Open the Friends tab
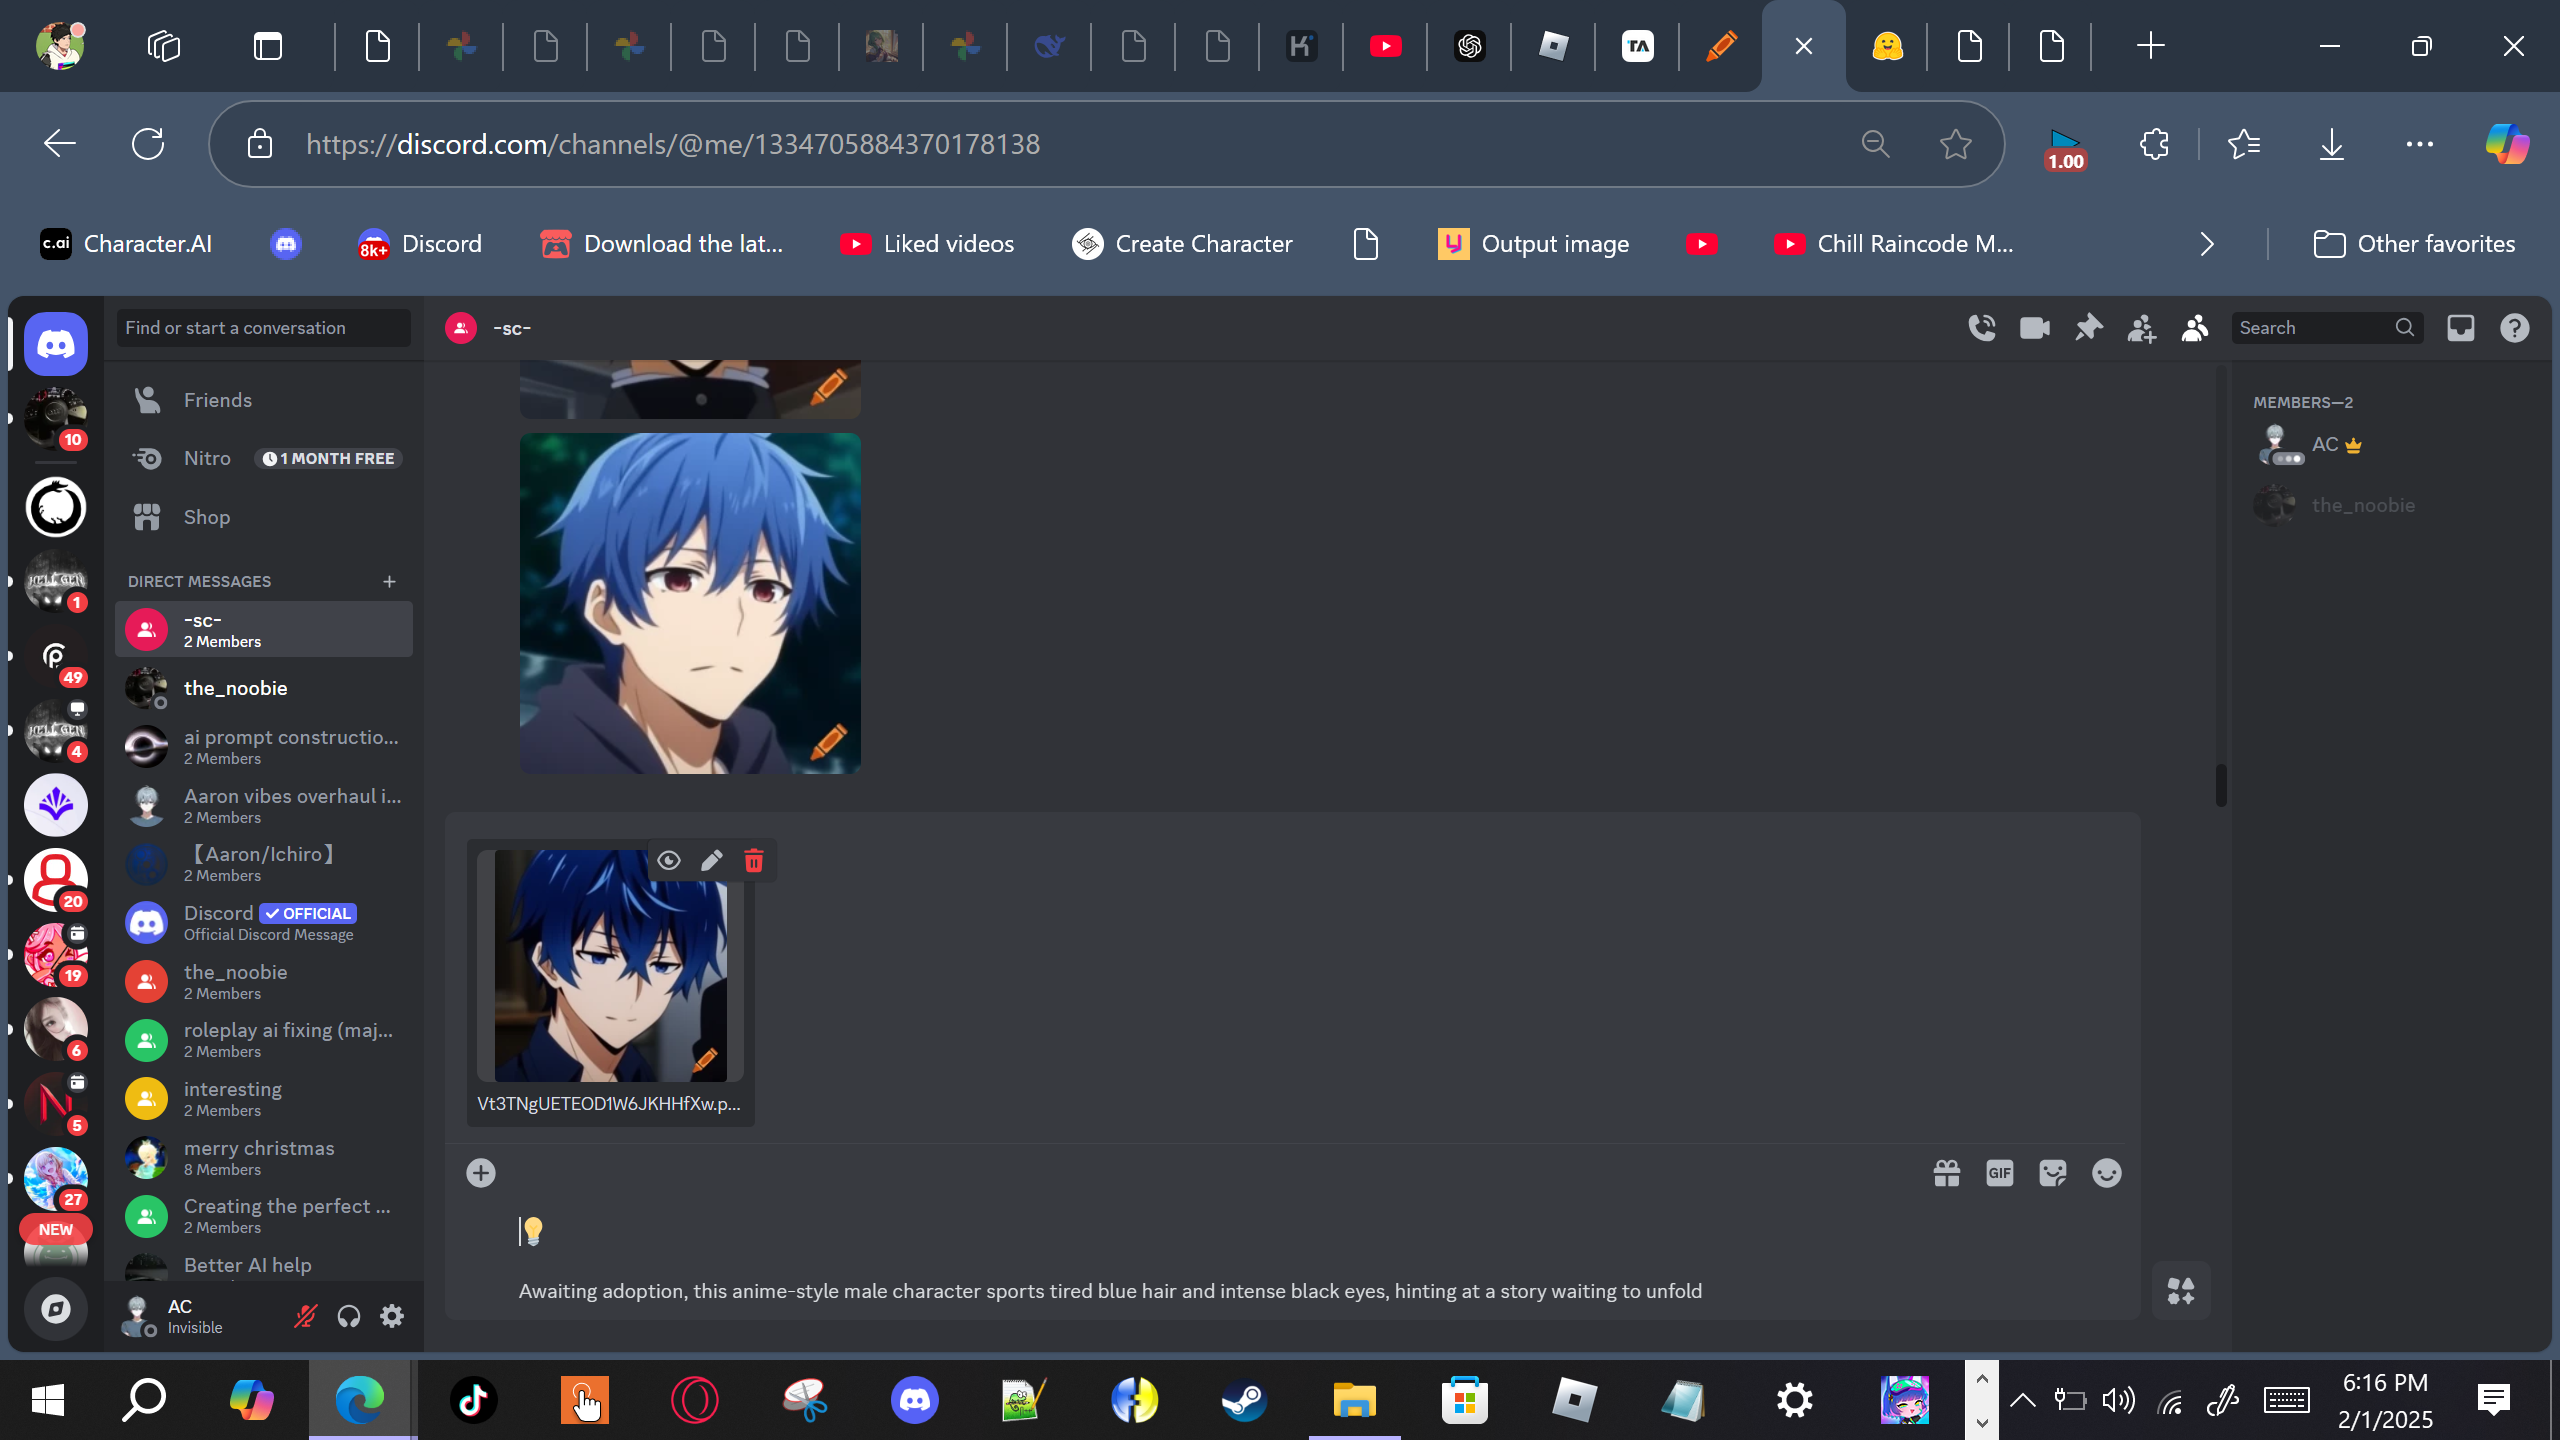The width and height of the screenshot is (2560, 1440). pyautogui.click(x=217, y=400)
